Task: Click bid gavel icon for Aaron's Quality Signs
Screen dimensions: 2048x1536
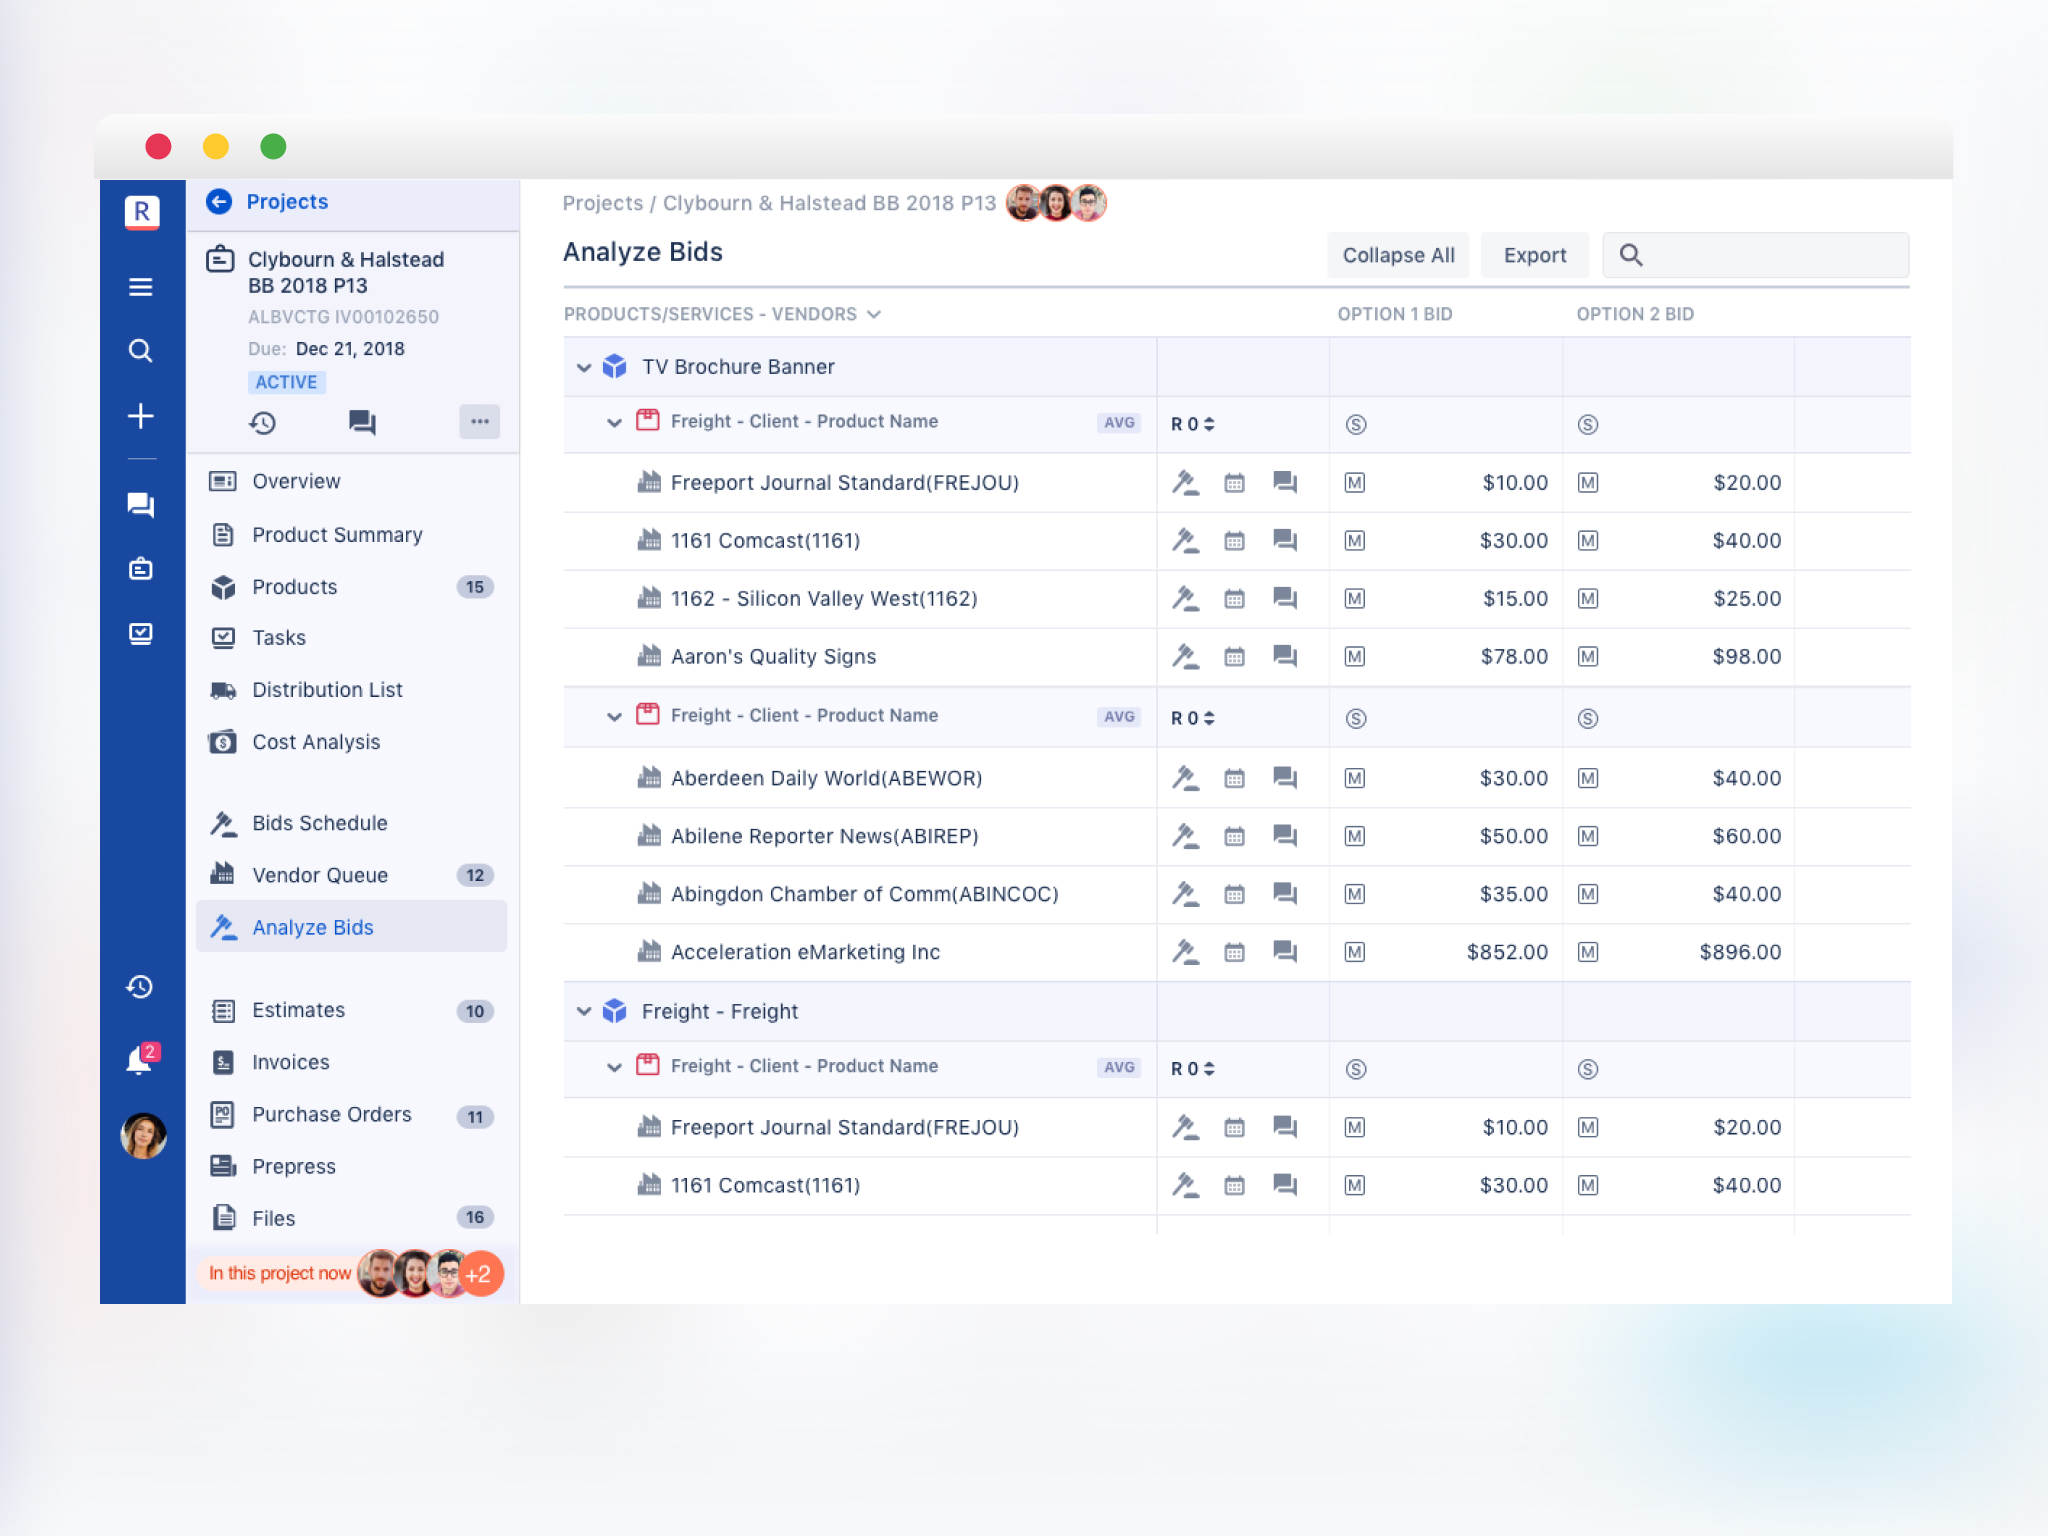Action: (1185, 656)
